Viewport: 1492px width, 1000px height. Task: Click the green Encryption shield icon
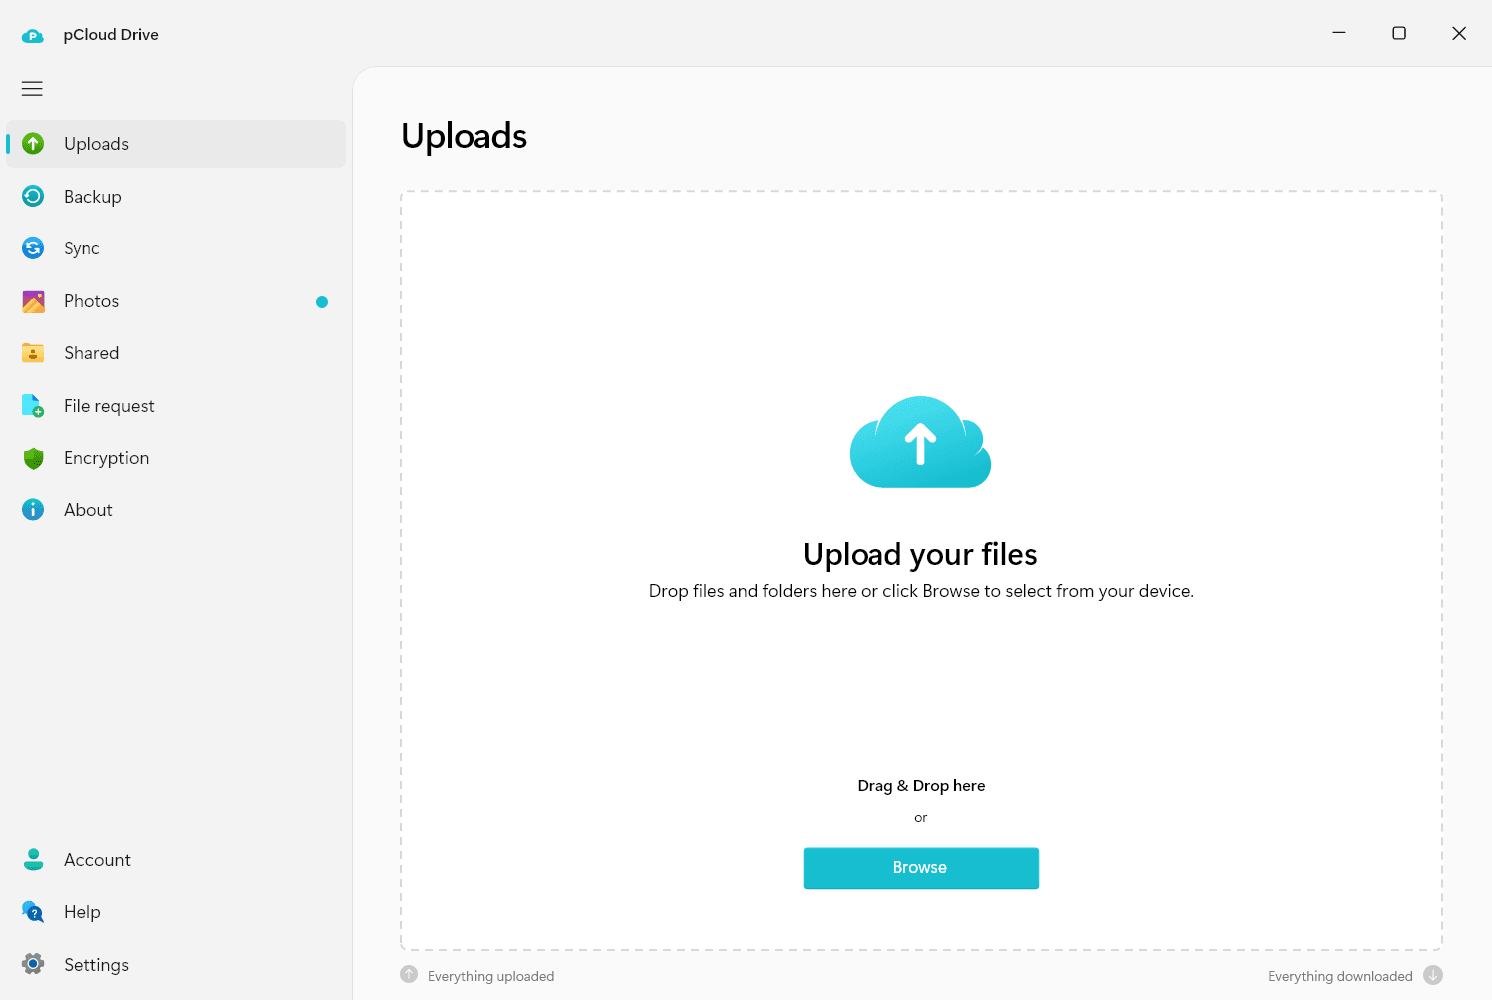click(x=33, y=458)
